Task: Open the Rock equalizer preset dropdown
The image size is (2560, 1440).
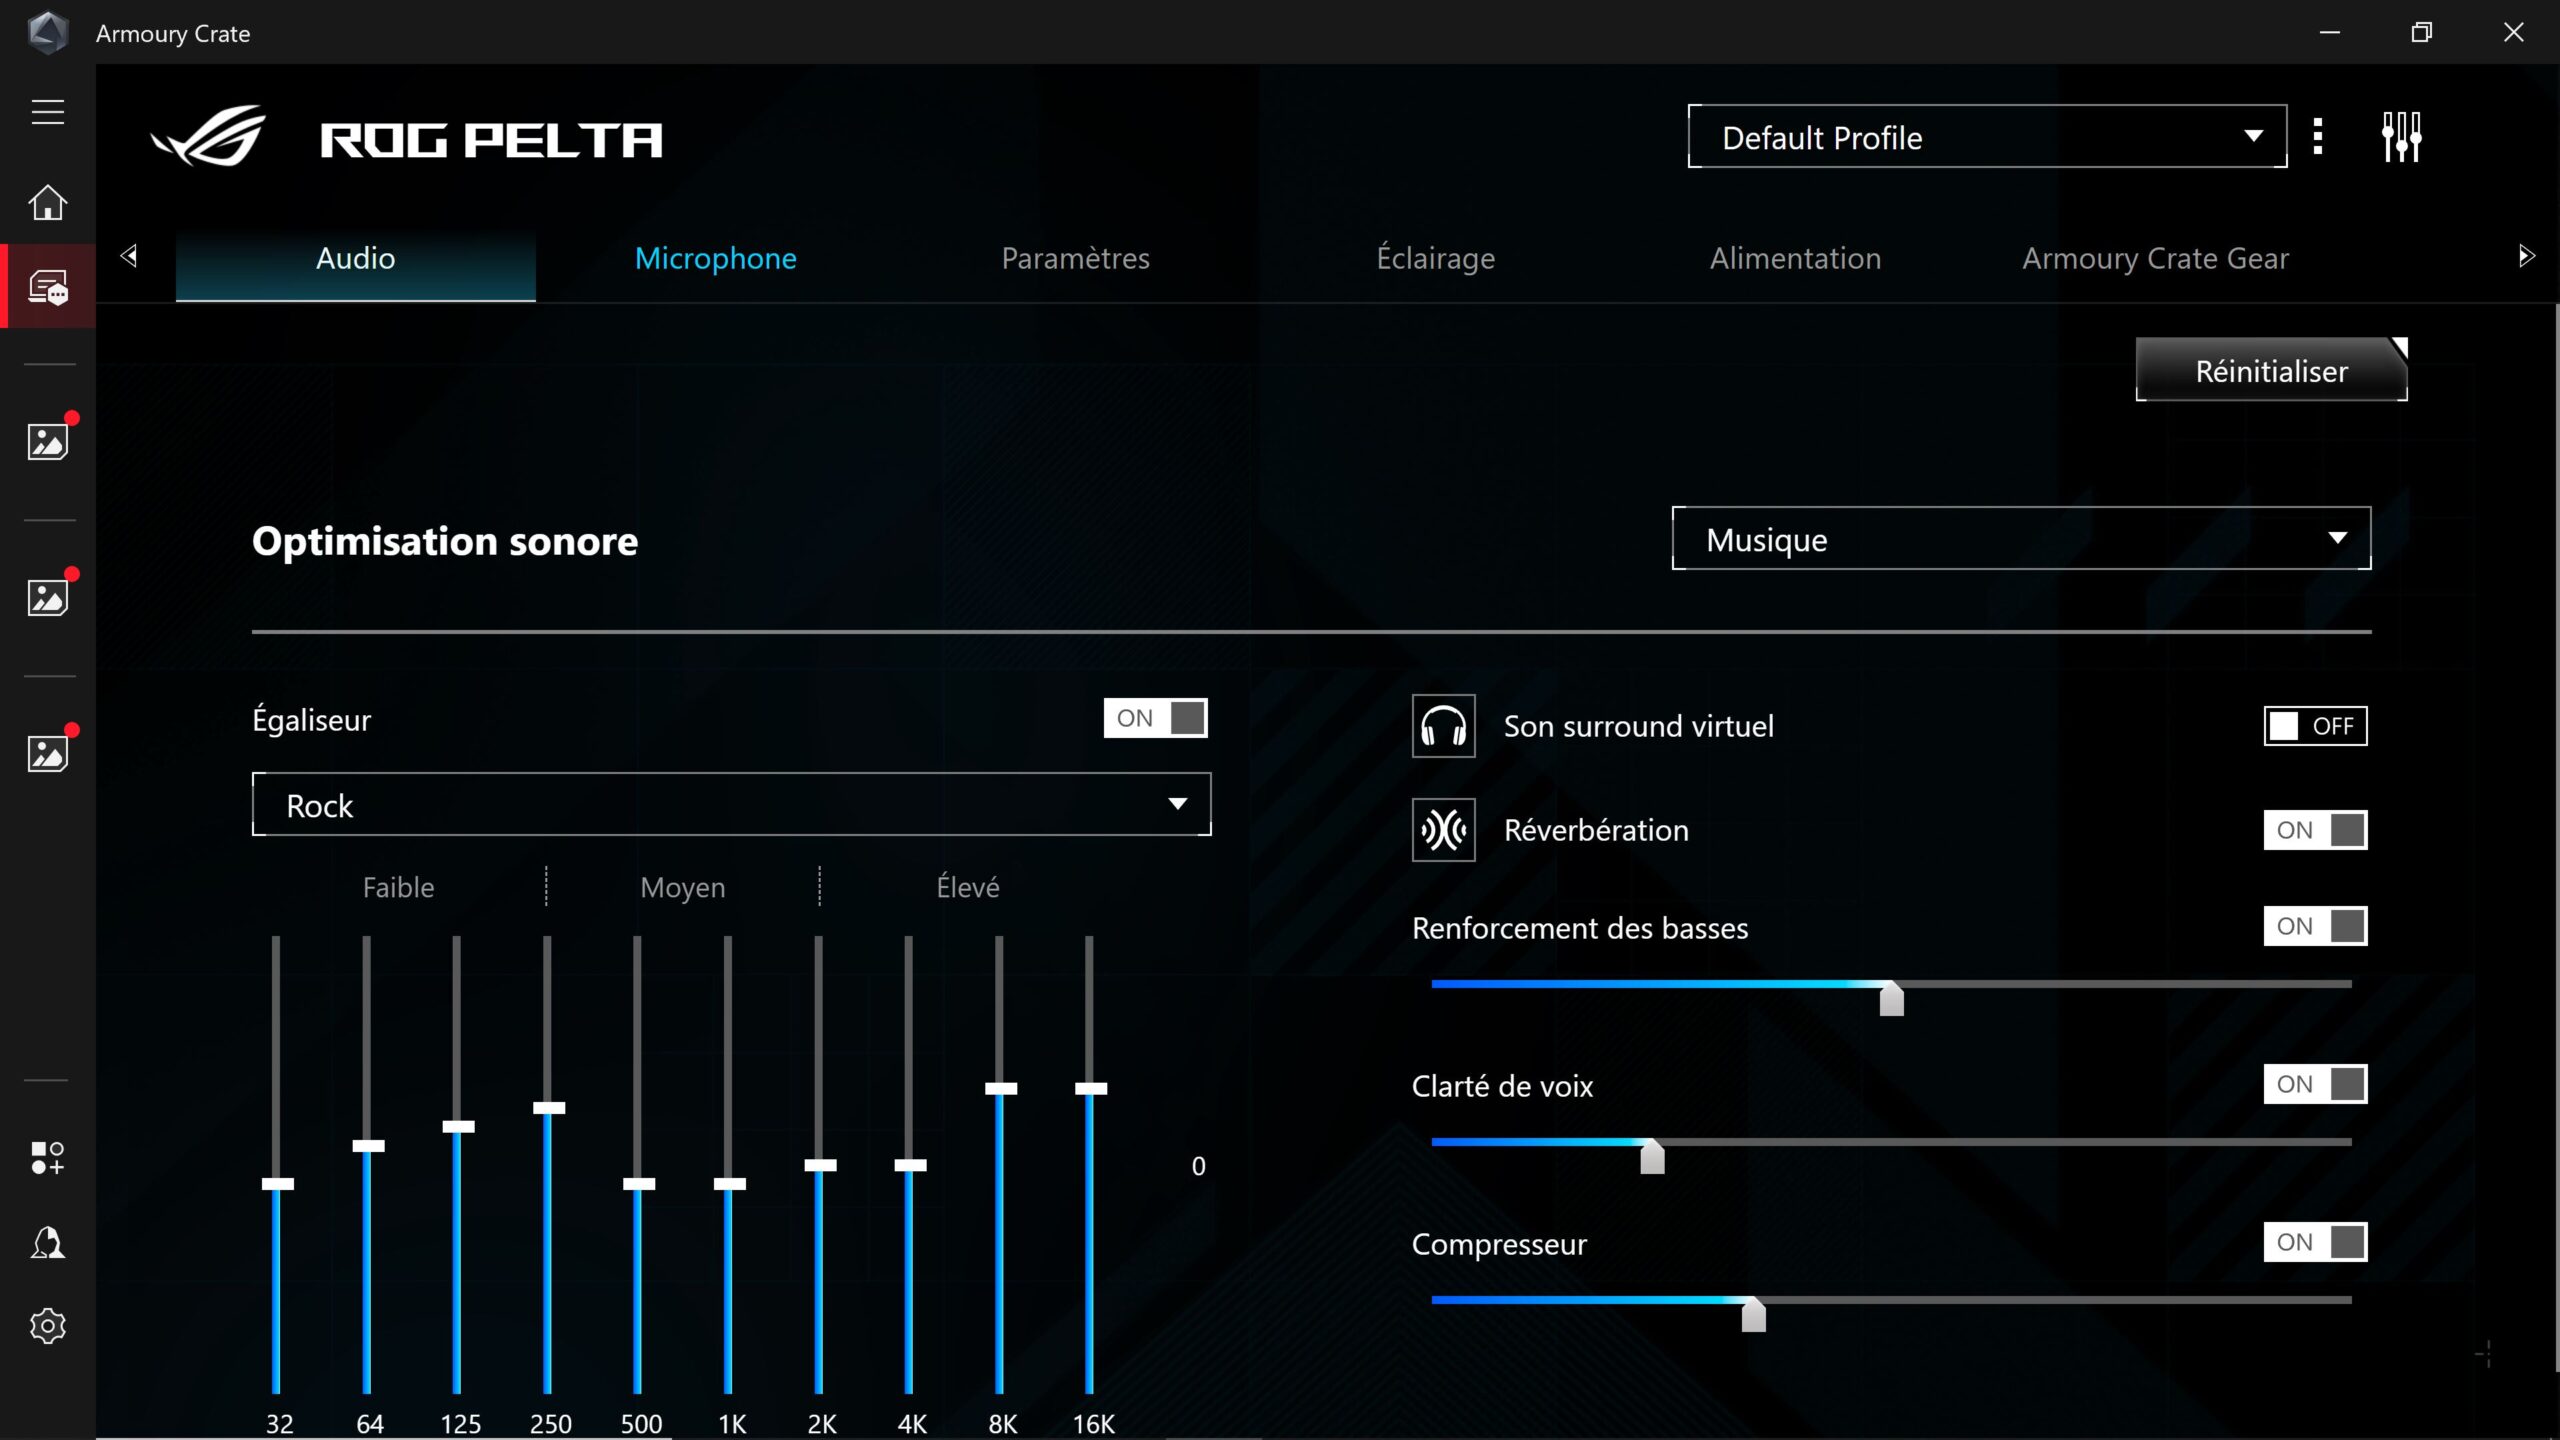Action: click(731, 805)
